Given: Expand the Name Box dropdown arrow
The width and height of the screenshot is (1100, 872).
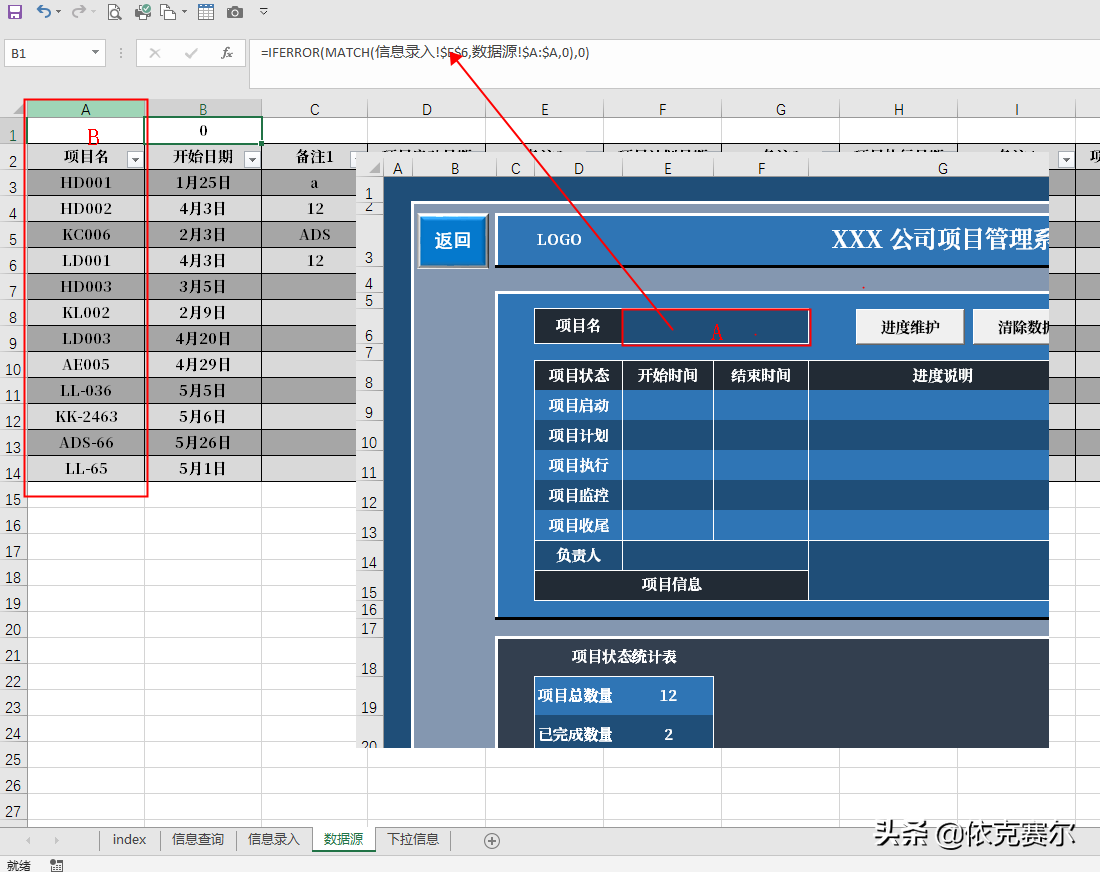Looking at the screenshot, I should (95, 53).
